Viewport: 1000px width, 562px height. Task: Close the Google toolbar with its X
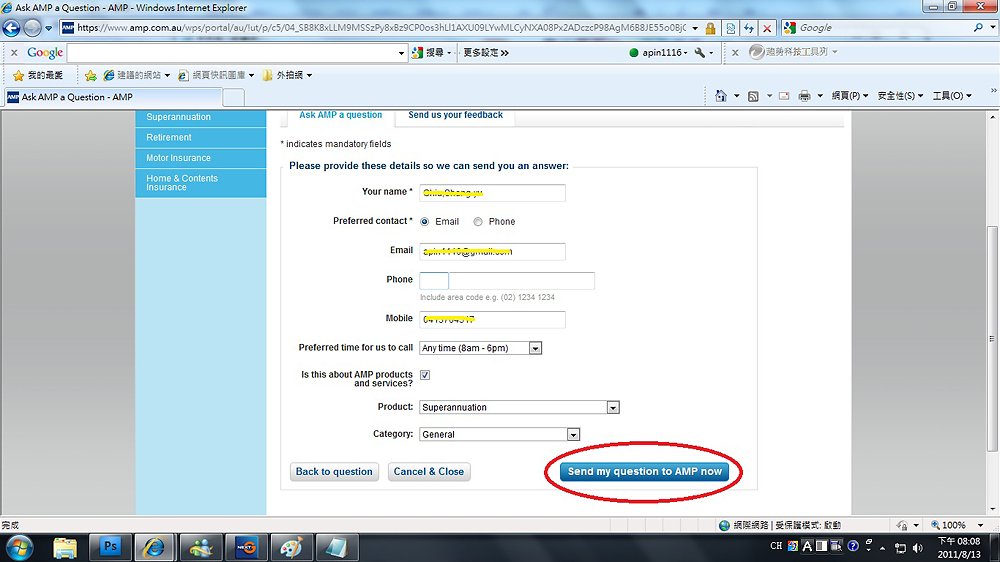pos(14,52)
